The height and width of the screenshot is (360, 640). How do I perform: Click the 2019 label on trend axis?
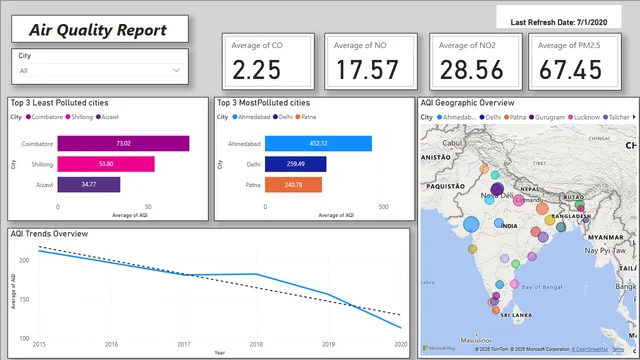pyautogui.click(x=329, y=344)
